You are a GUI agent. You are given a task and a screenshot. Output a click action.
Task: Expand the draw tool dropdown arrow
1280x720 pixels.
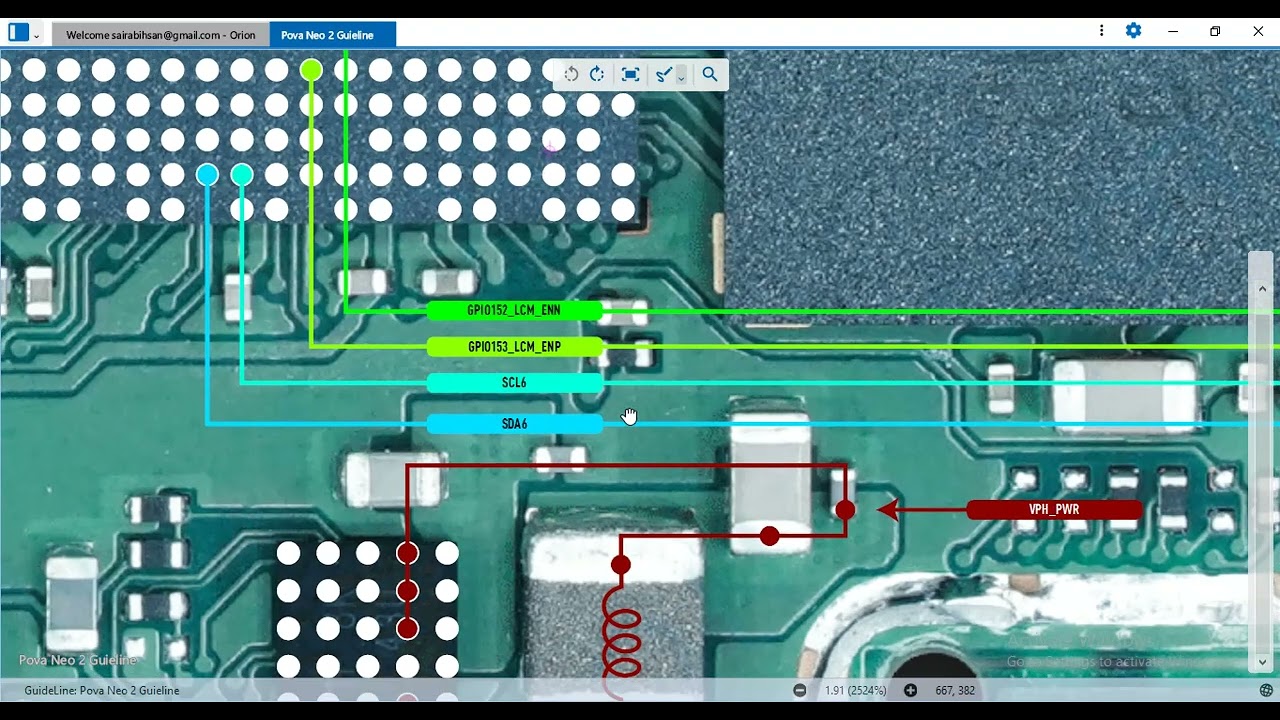(x=682, y=76)
